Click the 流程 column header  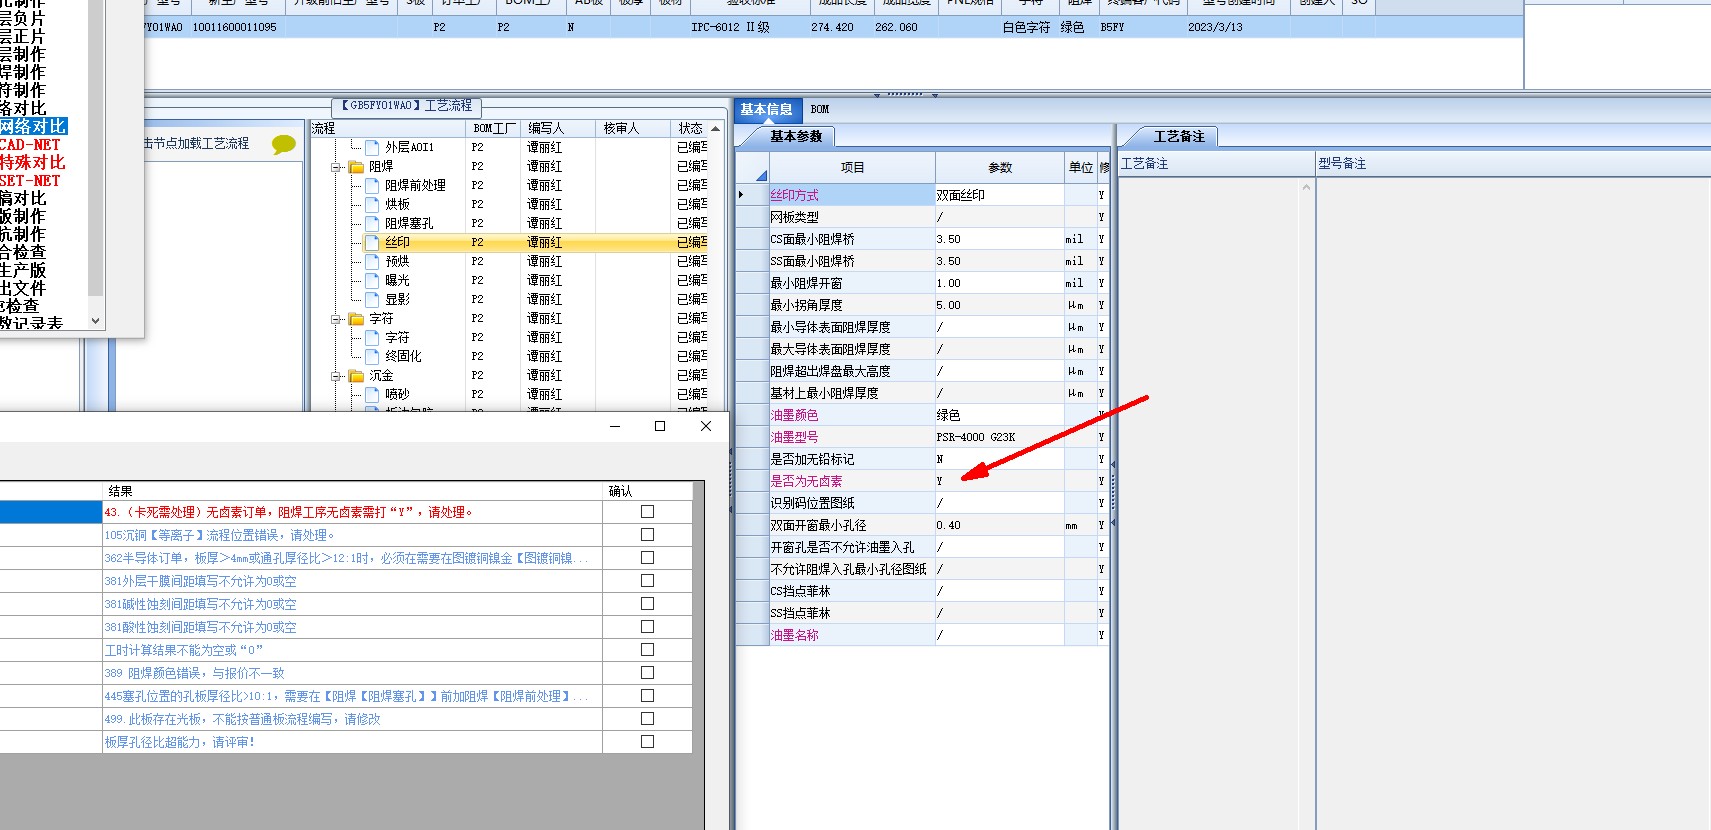coord(388,128)
